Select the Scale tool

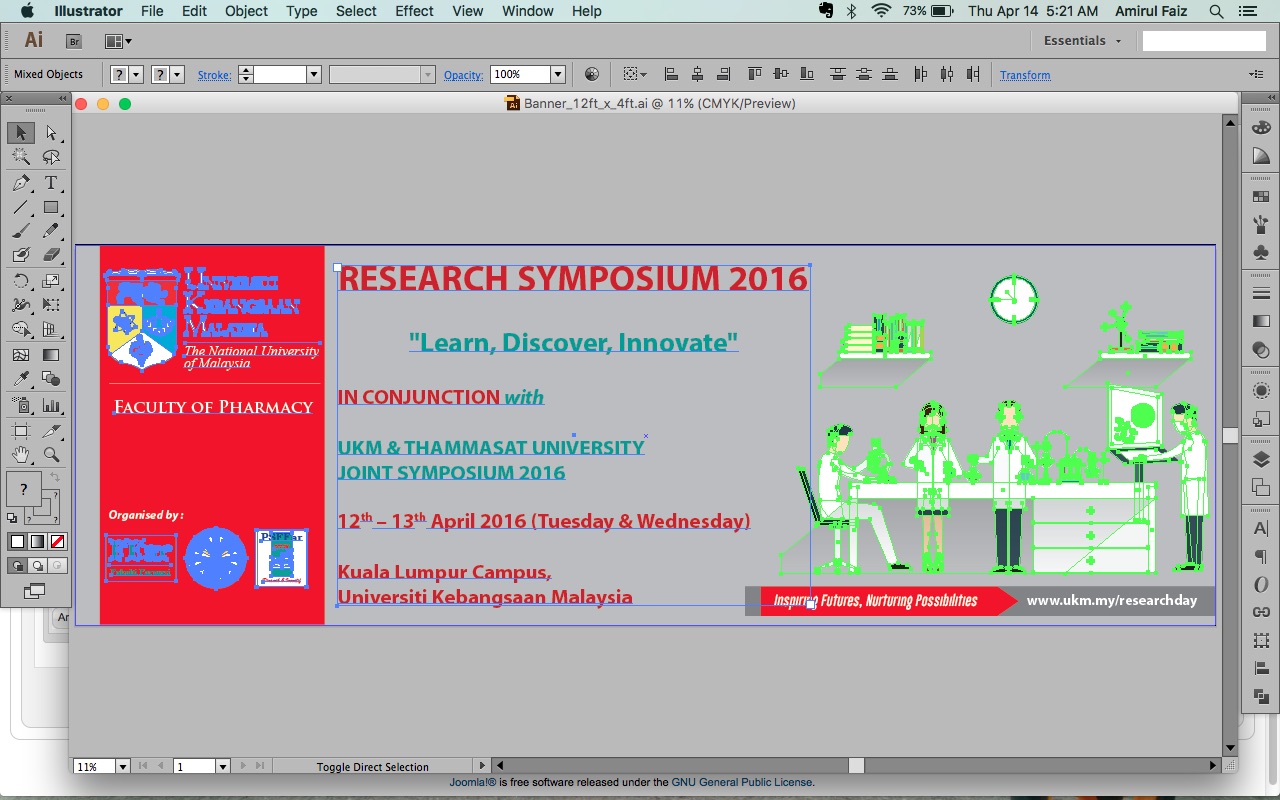[51, 281]
